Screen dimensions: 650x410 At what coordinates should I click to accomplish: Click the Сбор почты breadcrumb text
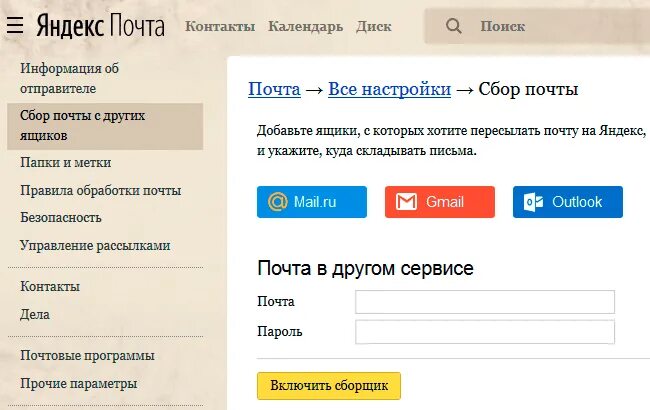pyautogui.click(x=528, y=89)
